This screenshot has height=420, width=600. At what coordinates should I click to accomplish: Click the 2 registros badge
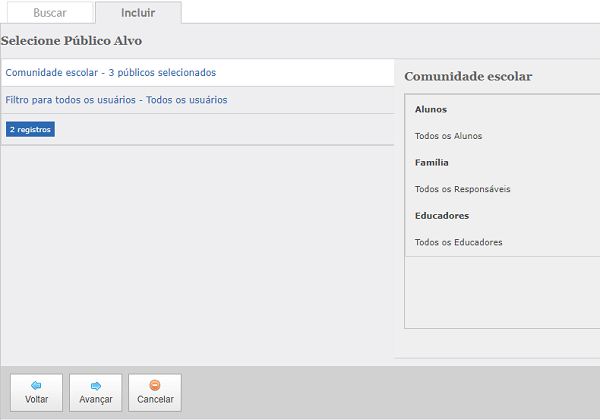point(30,129)
